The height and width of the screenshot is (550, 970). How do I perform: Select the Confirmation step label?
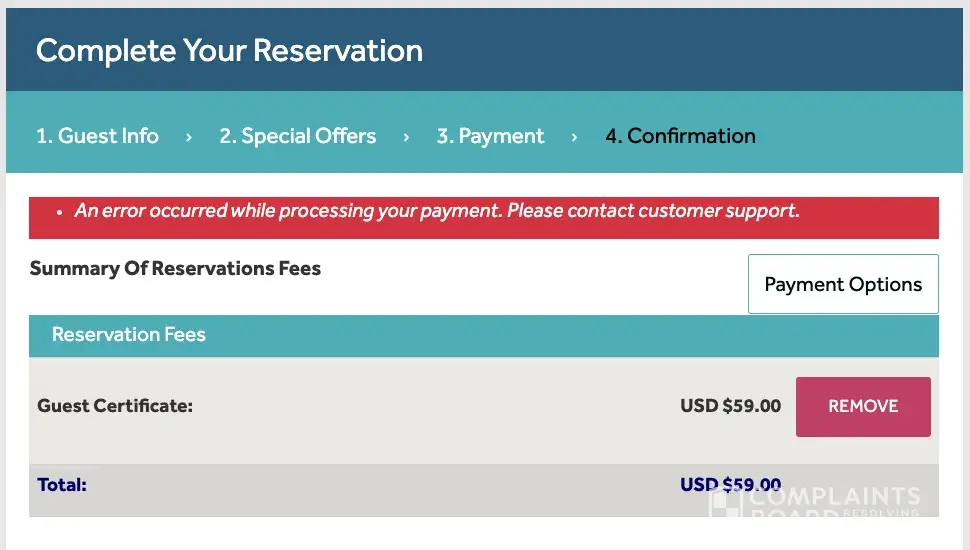[x=680, y=136]
